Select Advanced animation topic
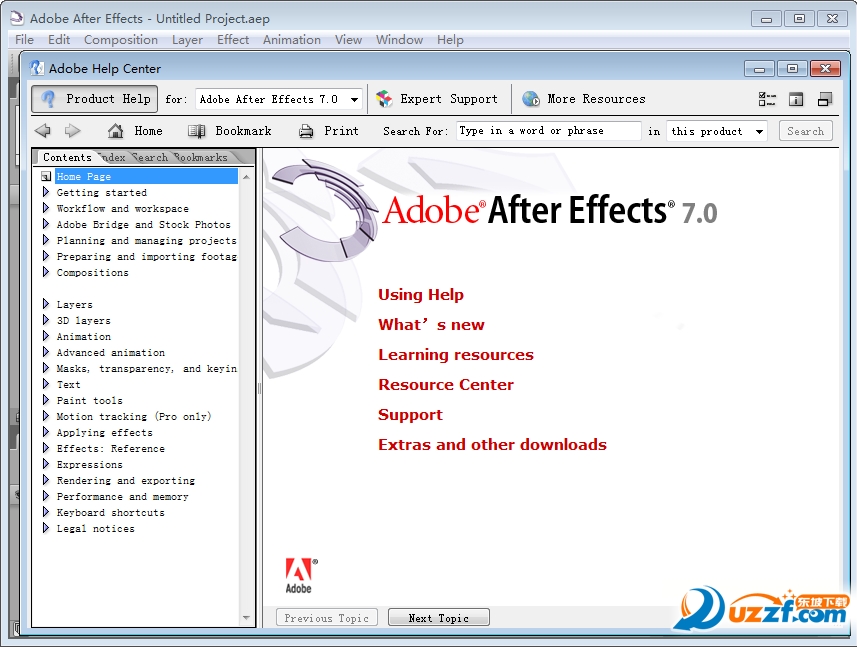 (x=110, y=352)
